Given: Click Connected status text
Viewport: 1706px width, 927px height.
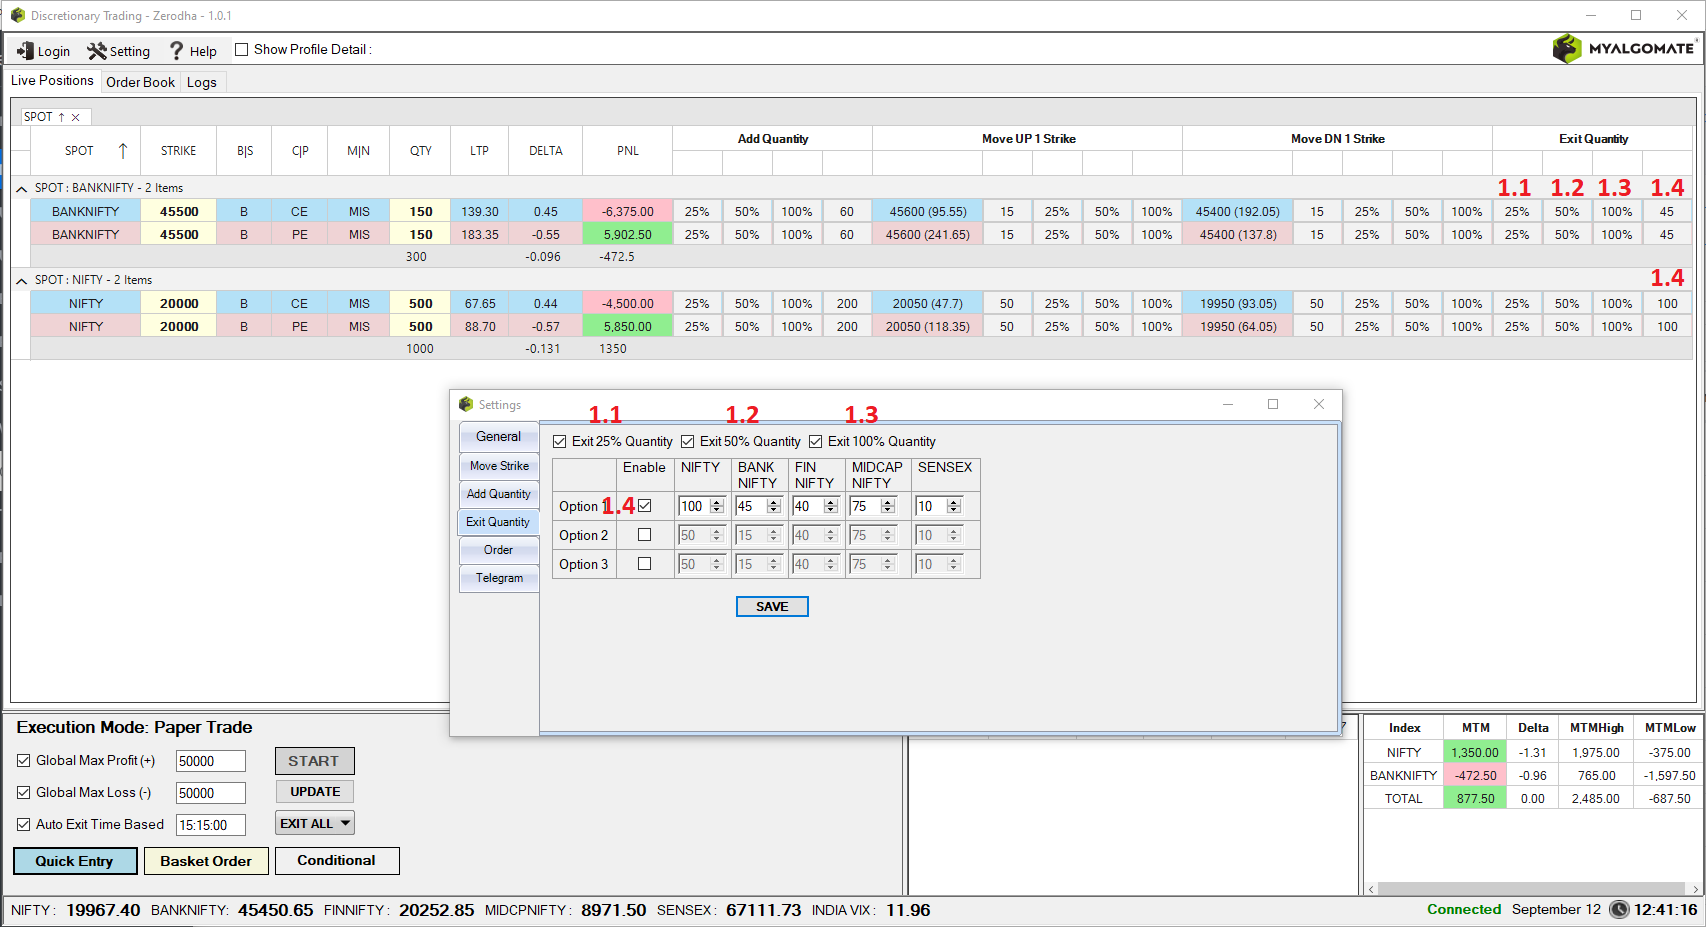Looking at the screenshot, I should click(1464, 910).
